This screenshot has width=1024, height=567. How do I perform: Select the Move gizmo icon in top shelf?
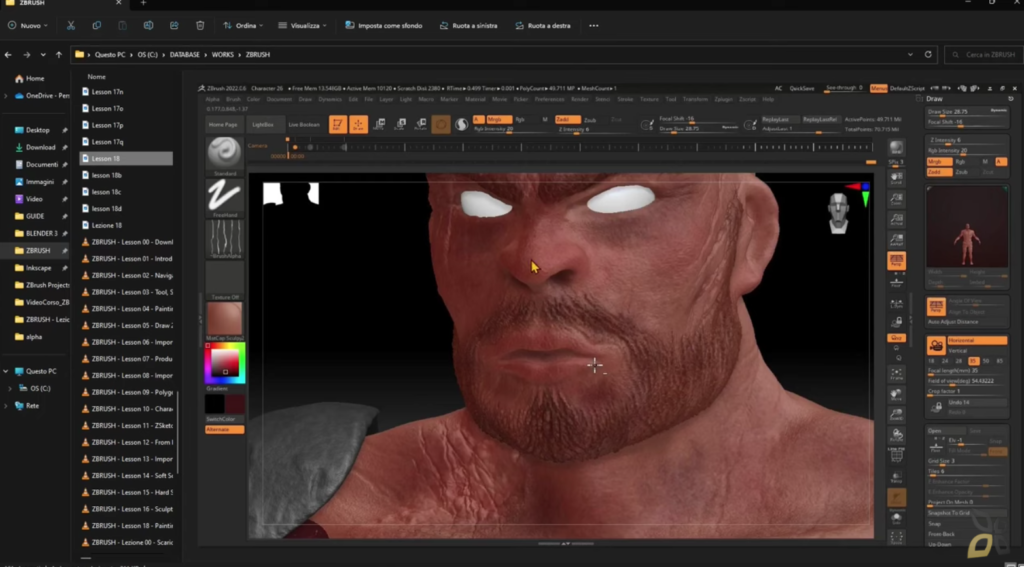[x=379, y=124]
